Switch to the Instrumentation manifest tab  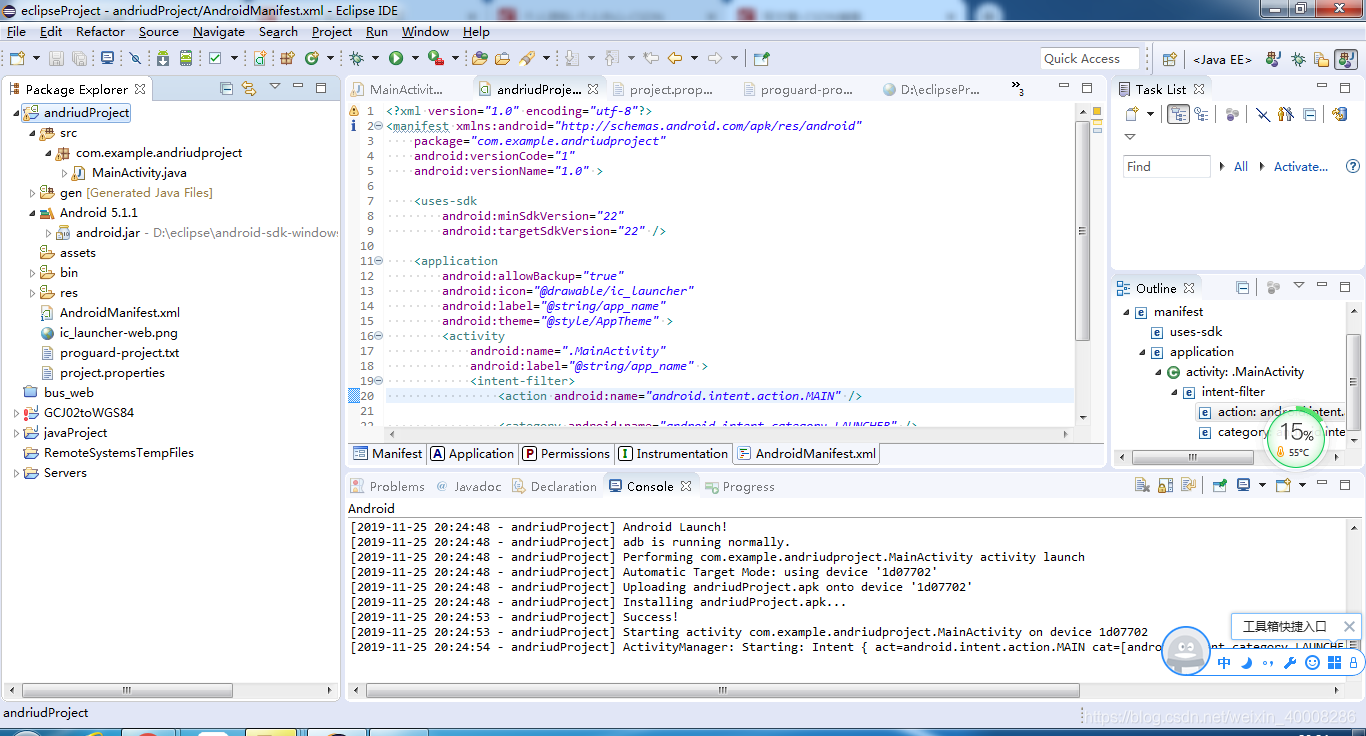point(673,453)
